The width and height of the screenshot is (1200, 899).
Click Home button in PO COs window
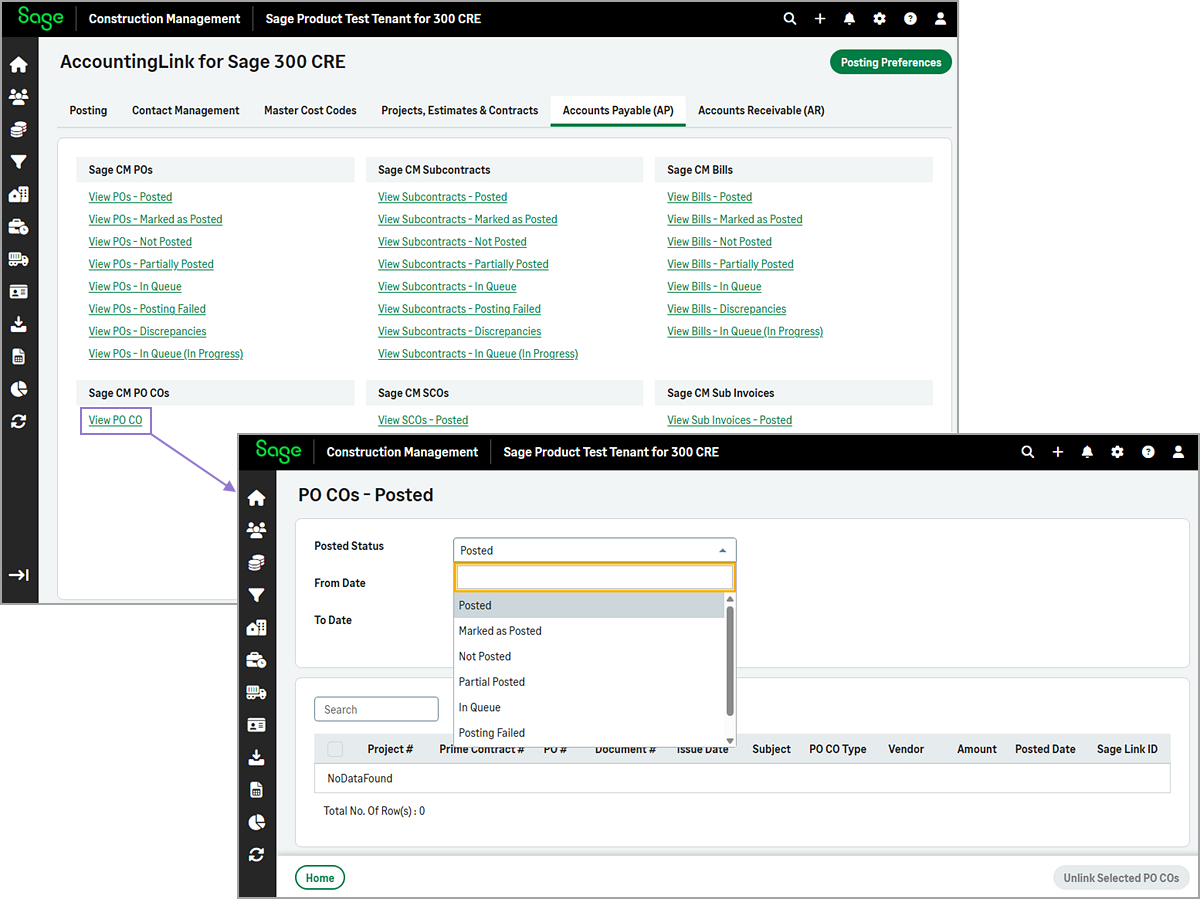pyautogui.click(x=320, y=878)
